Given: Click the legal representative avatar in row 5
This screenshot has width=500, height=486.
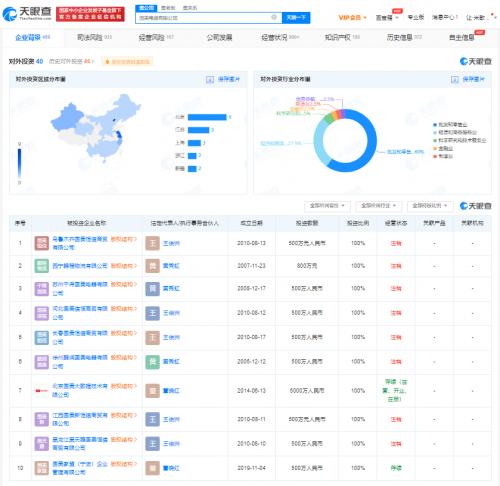Looking at the screenshot, I should tap(152, 337).
